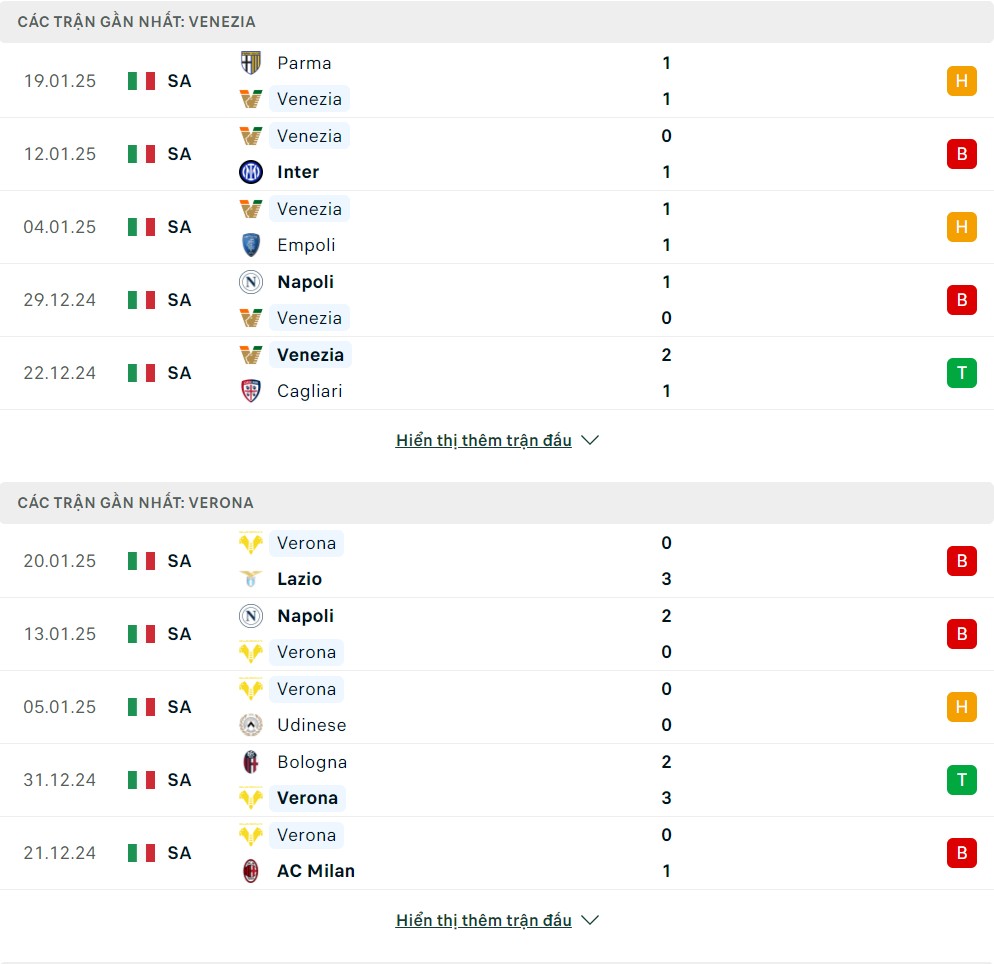The image size is (994, 964).
Task: Click the Udinese club crest icon
Action: click(250, 724)
